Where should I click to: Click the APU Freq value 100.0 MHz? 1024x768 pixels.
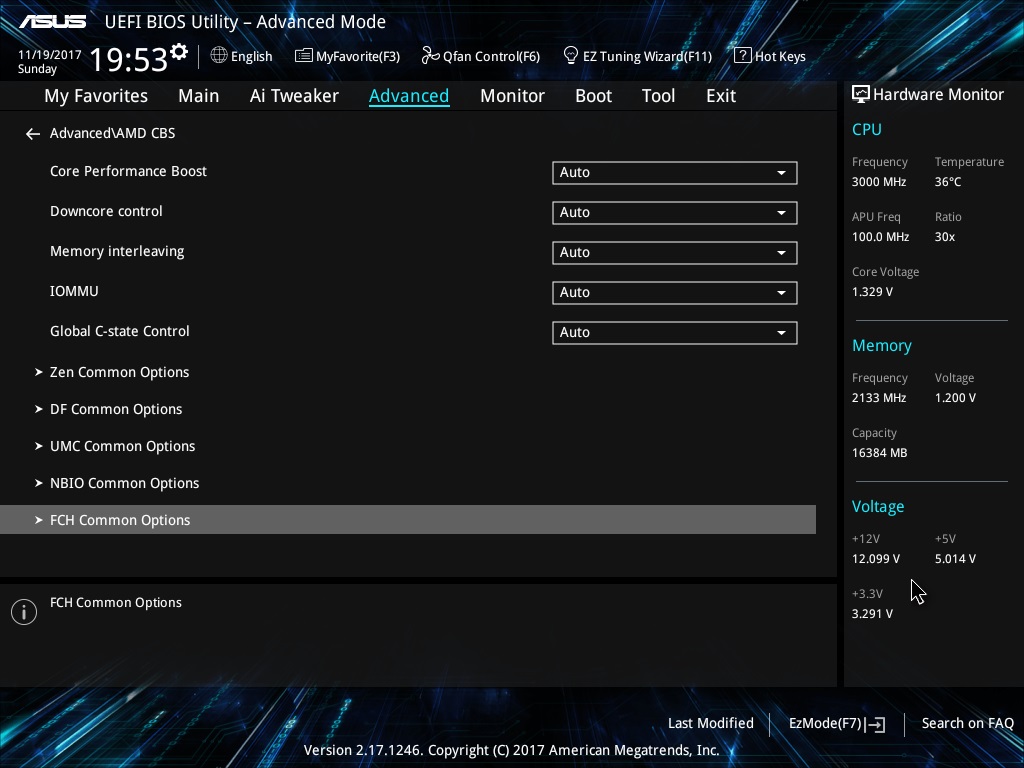point(880,237)
